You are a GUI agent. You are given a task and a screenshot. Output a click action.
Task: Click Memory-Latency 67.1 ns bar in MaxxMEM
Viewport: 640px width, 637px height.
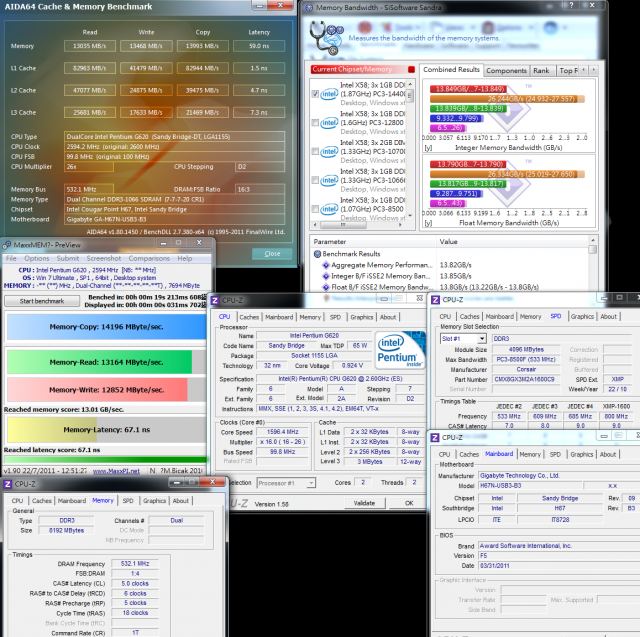(107, 430)
